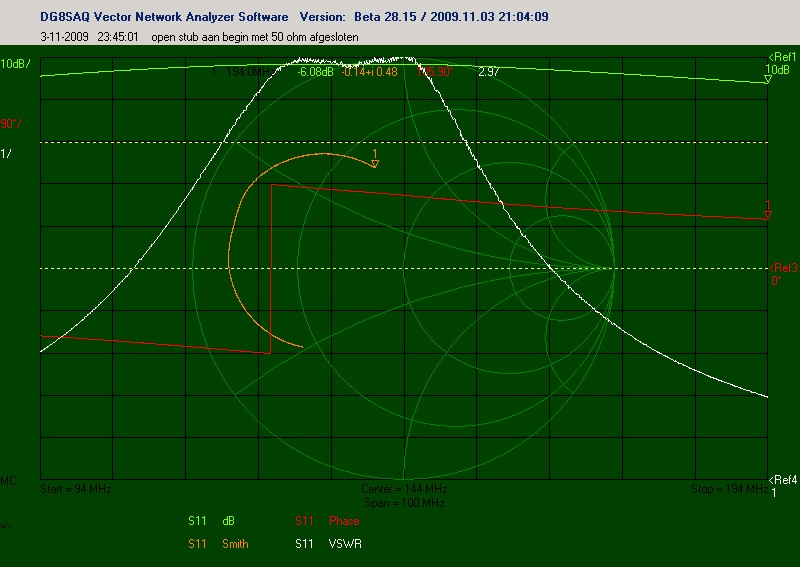800x567 pixels.
Task: Select marker 1 triangle on the red phase trace
Action: click(x=768, y=215)
